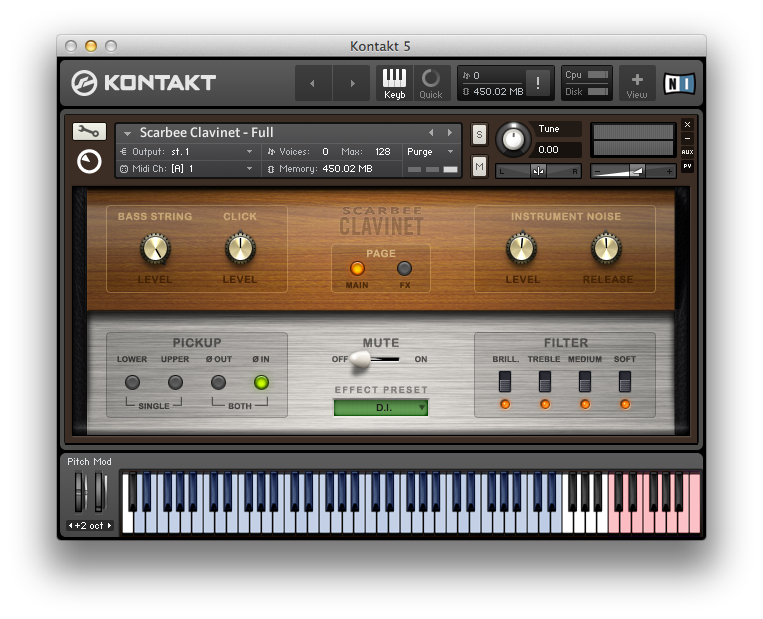Click the Voices 0 readout
763x619 pixels.
click(x=326, y=152)
